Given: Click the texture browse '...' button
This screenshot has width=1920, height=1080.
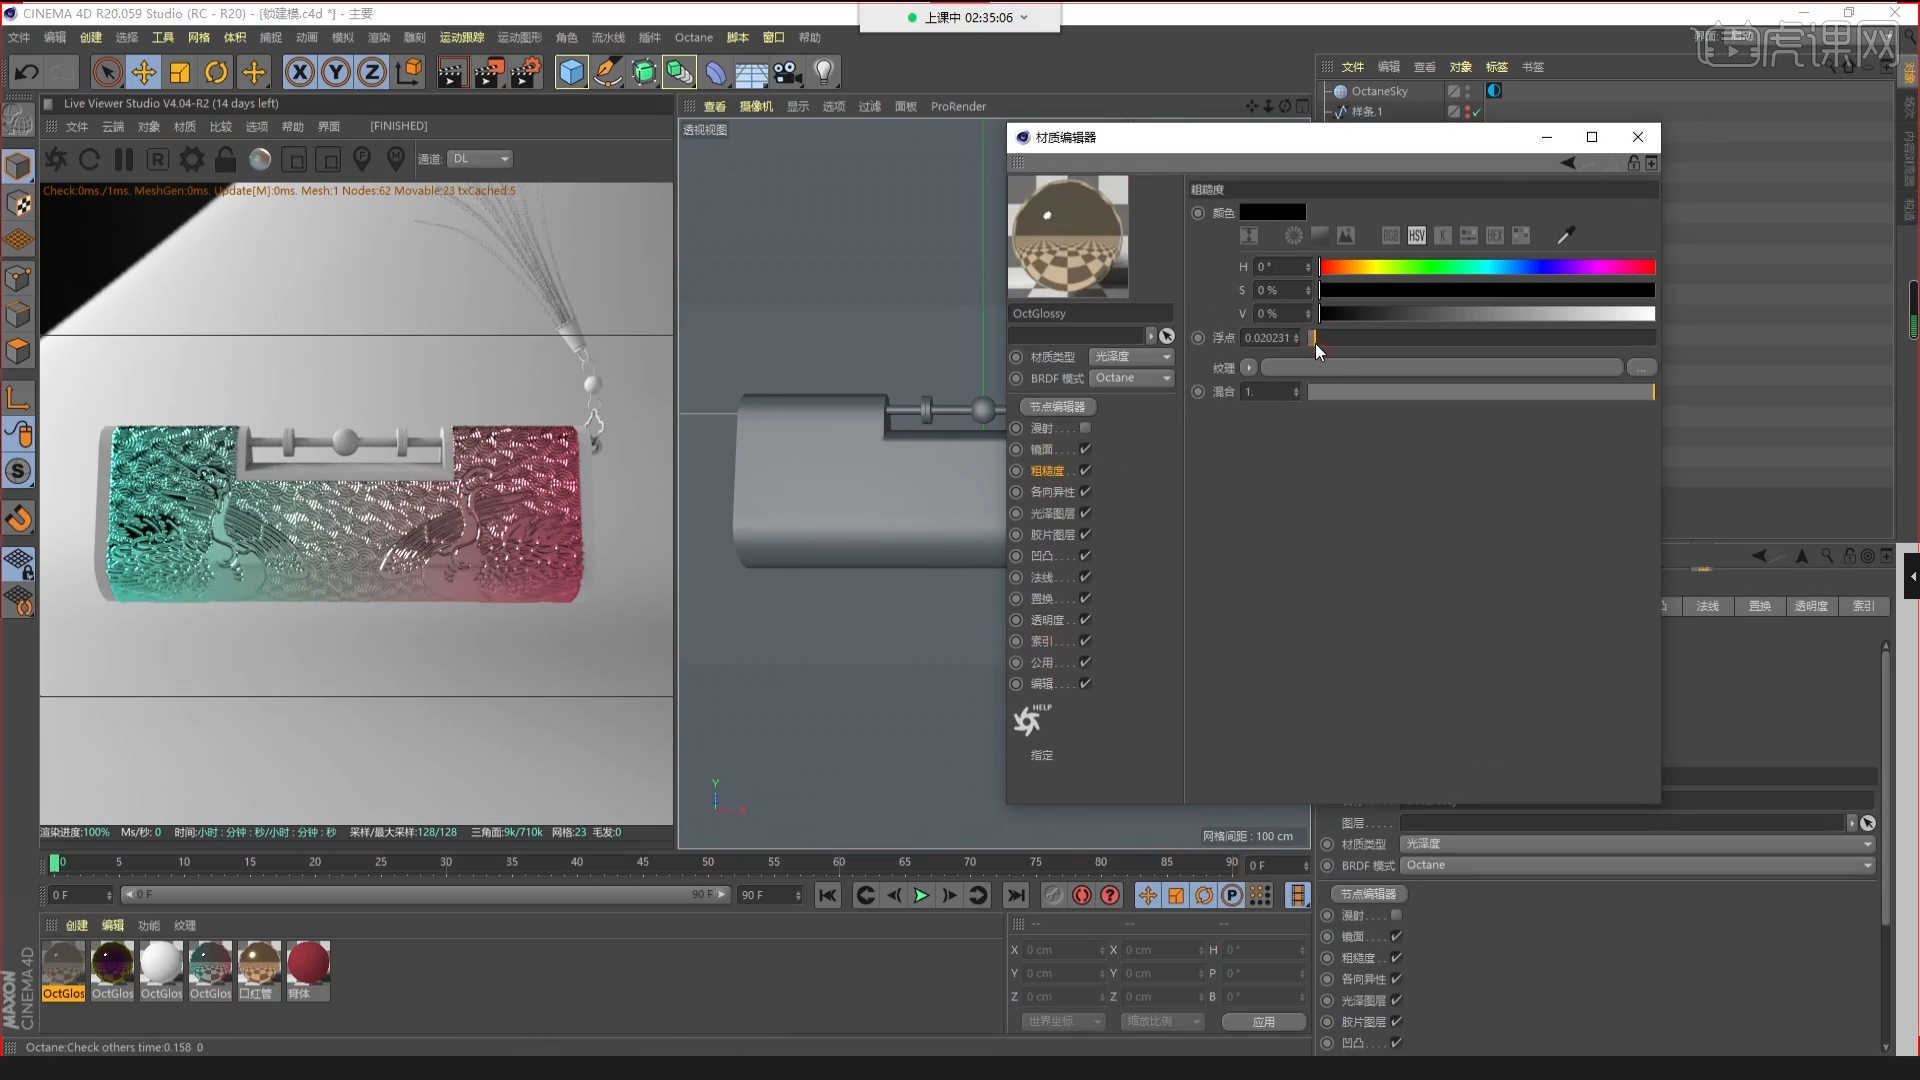Looking at the screenshot, I should click(x=1641, y=368).
